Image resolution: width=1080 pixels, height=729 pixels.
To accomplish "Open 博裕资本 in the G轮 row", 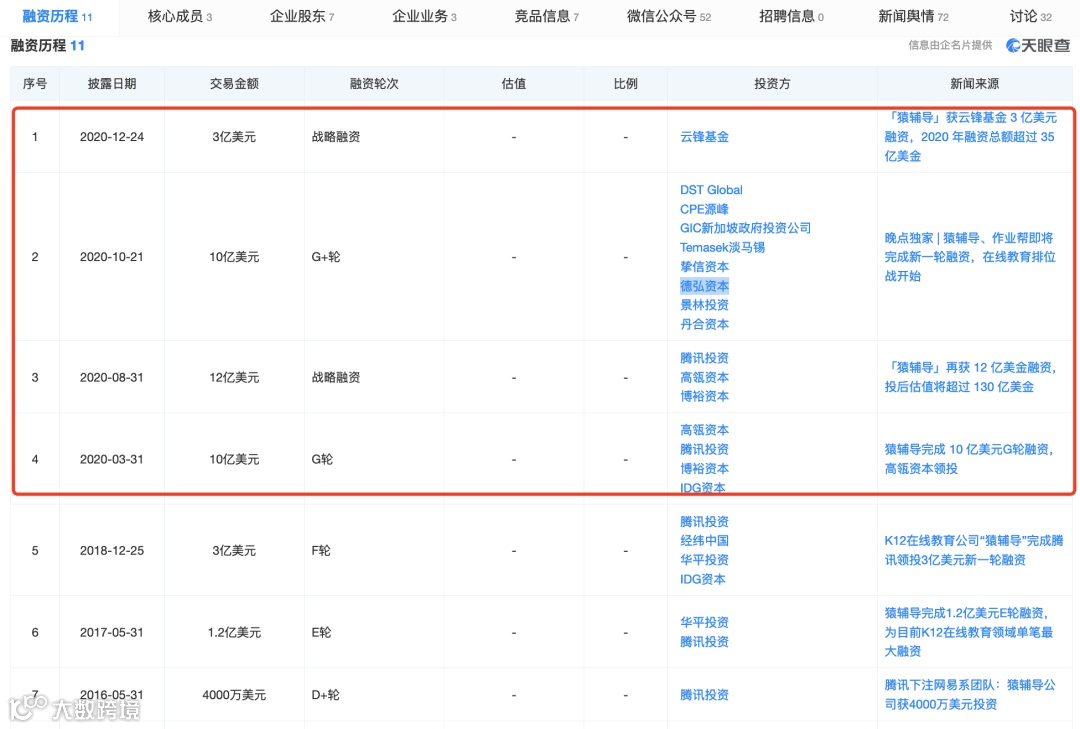I will coord(704,469).
